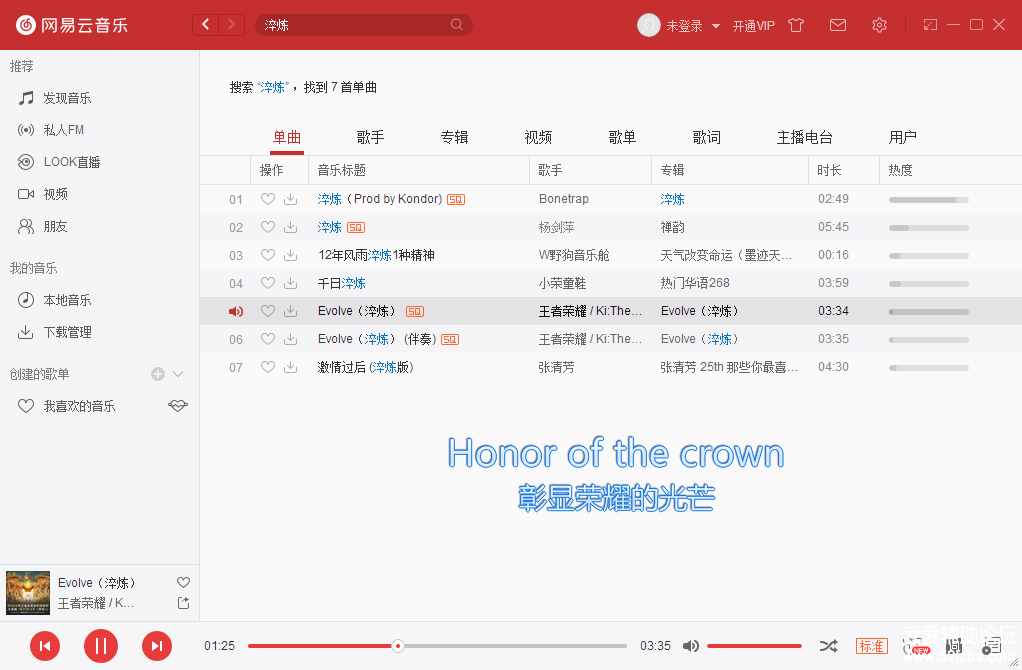The image size is (1022, 670).
Task: Add a new playlist with the plus icon
Action: coord(158,374)
